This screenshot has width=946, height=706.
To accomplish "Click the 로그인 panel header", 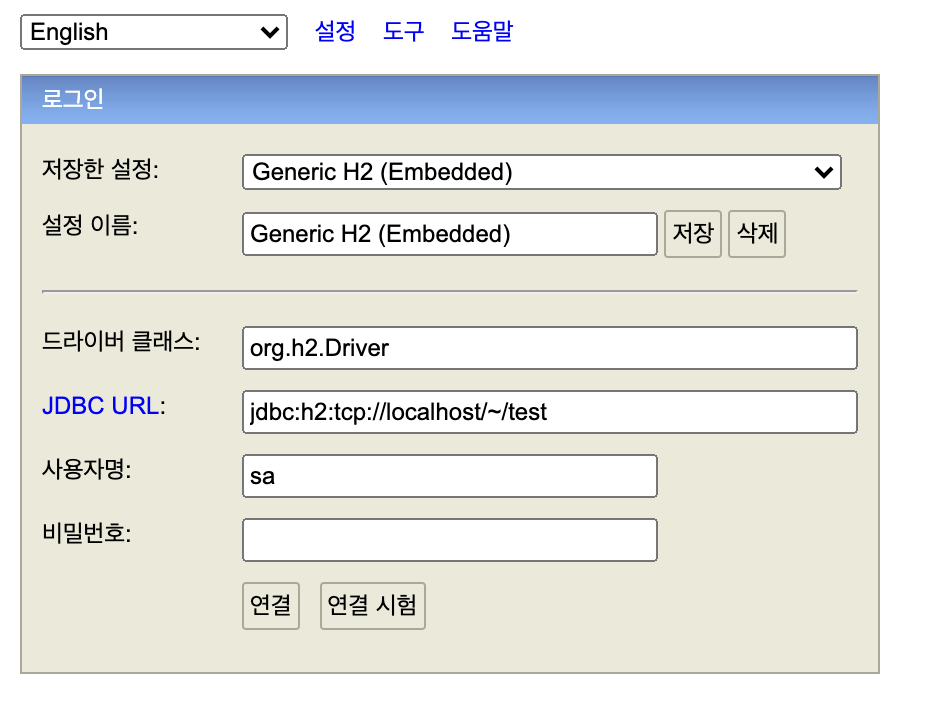I will (x=449, y=99).
